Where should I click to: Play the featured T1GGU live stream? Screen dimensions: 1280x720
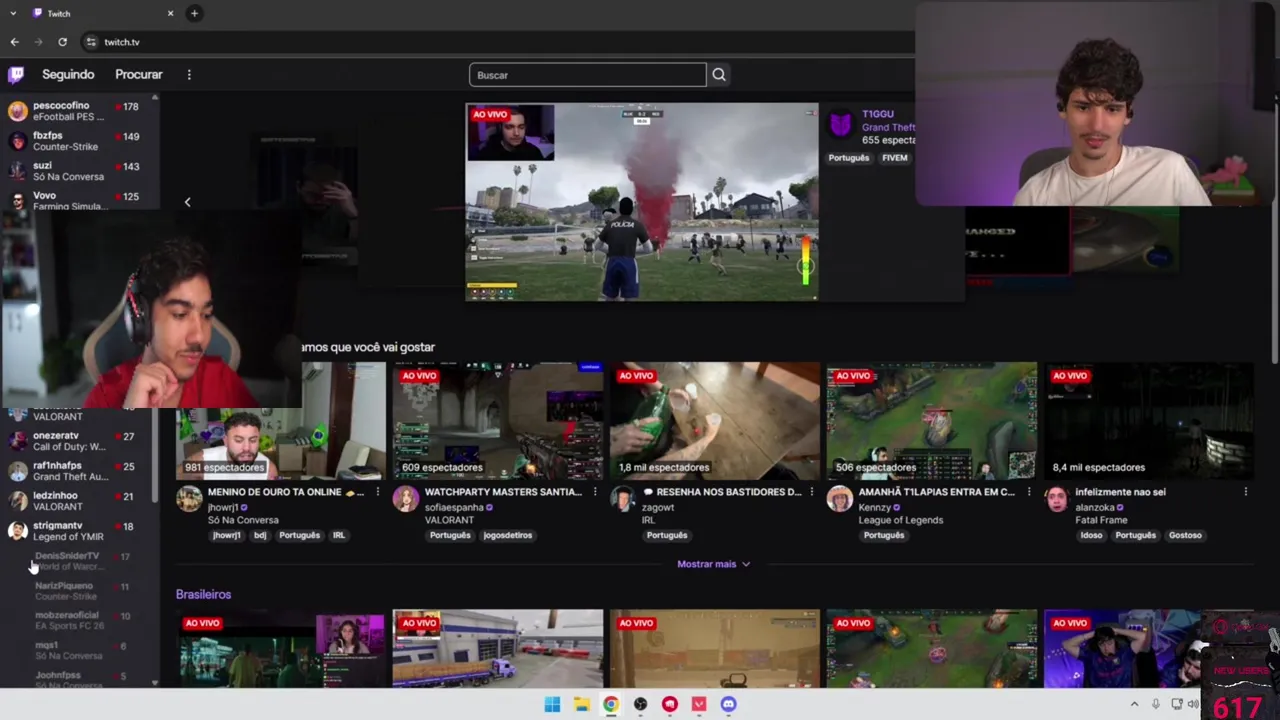(x=642, y=202)
